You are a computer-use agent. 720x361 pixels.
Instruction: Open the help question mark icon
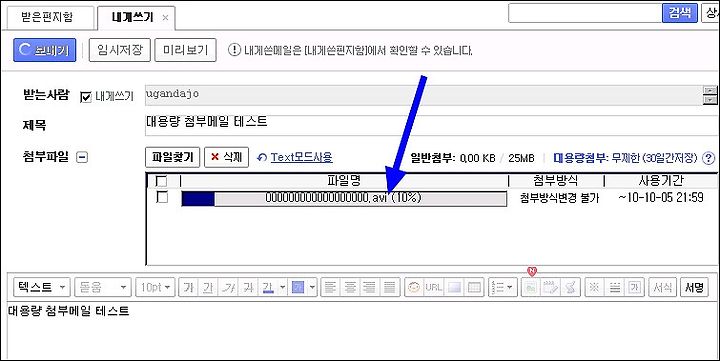(709, 158)
